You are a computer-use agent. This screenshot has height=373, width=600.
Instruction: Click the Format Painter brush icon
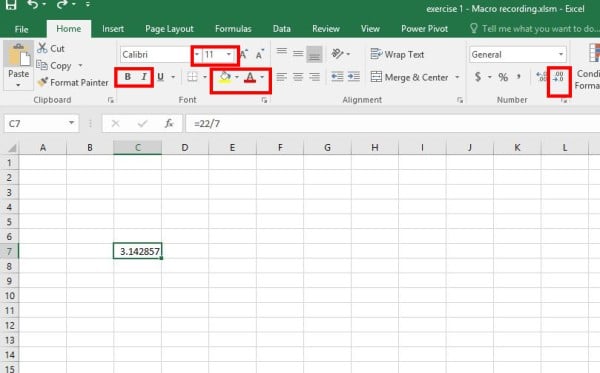pyautogui.click(x=42, y=82)
